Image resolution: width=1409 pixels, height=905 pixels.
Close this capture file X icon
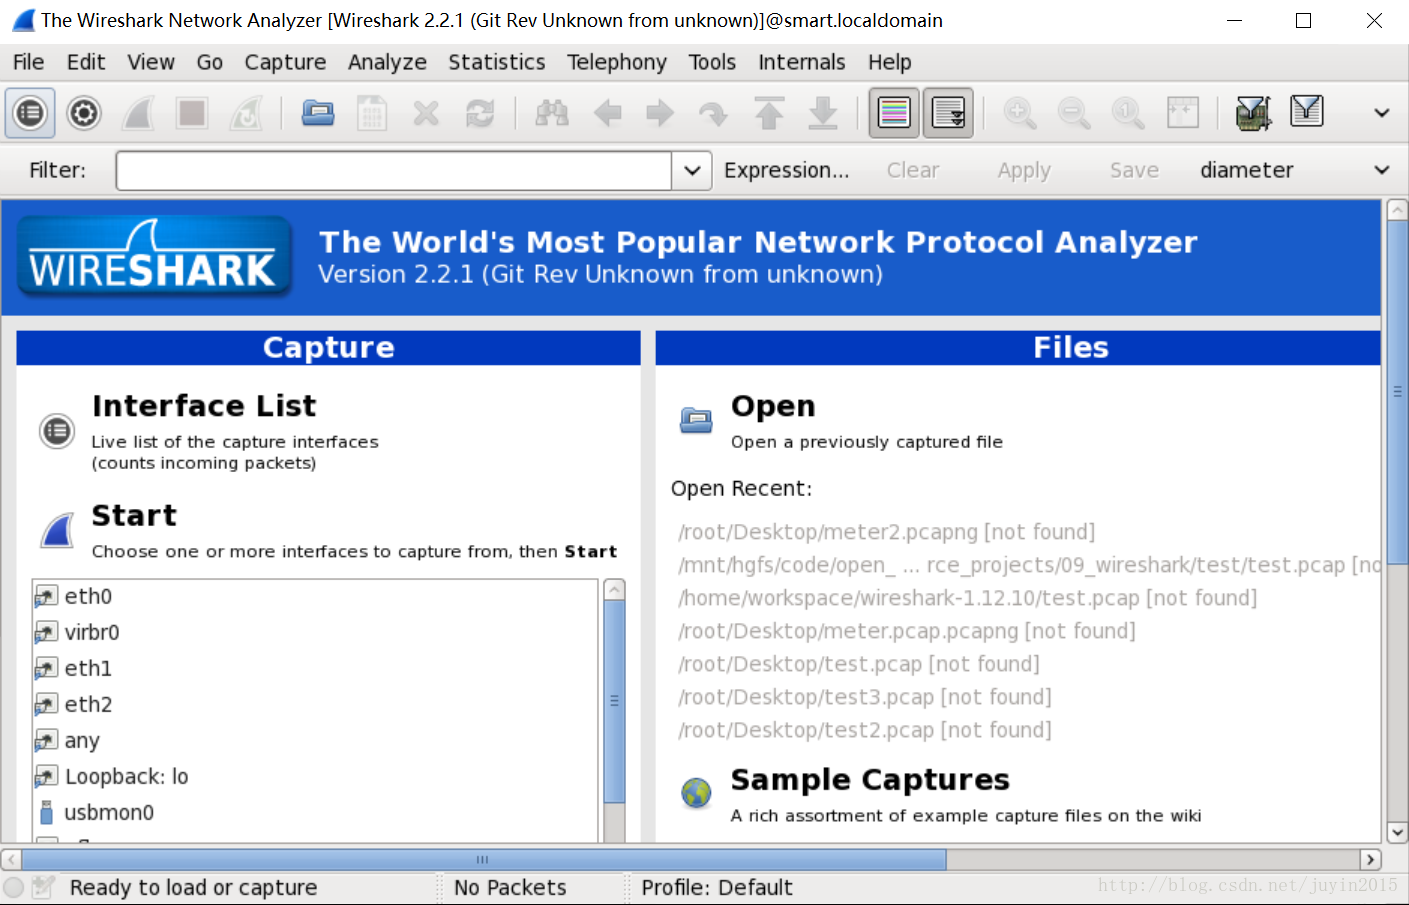pyautogui.click(x=426, y=113)
